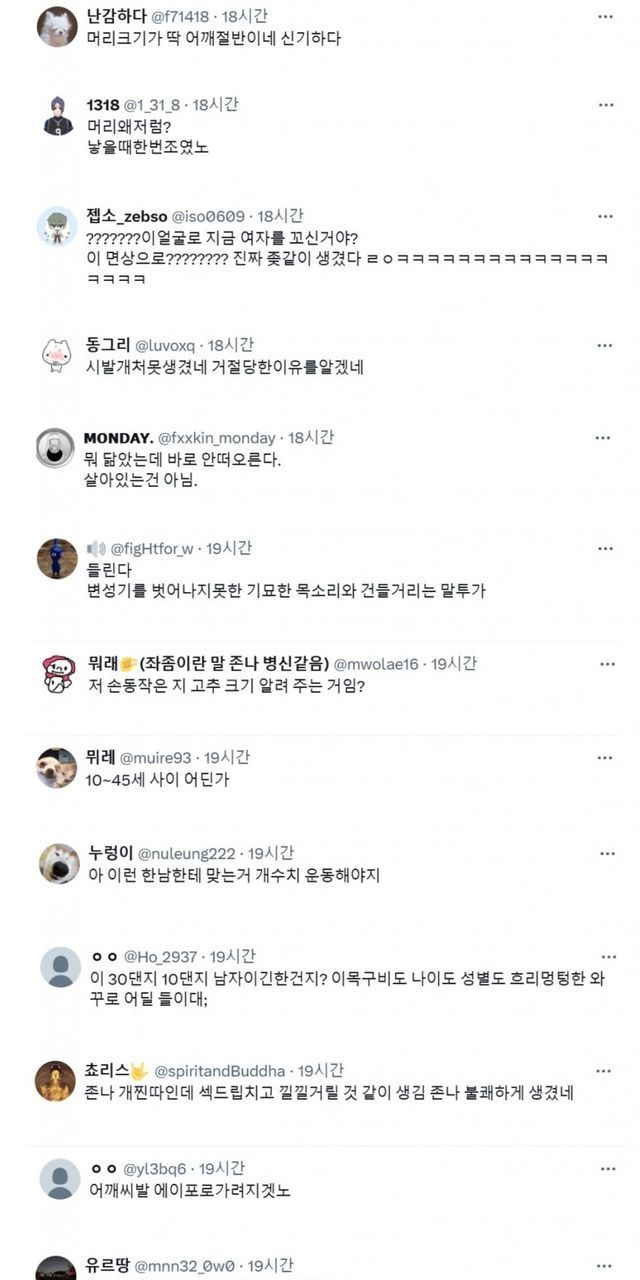Open the more menu on 동그리's tweet
Viewport: 640px width, 1280px height.
coord(606,345)
